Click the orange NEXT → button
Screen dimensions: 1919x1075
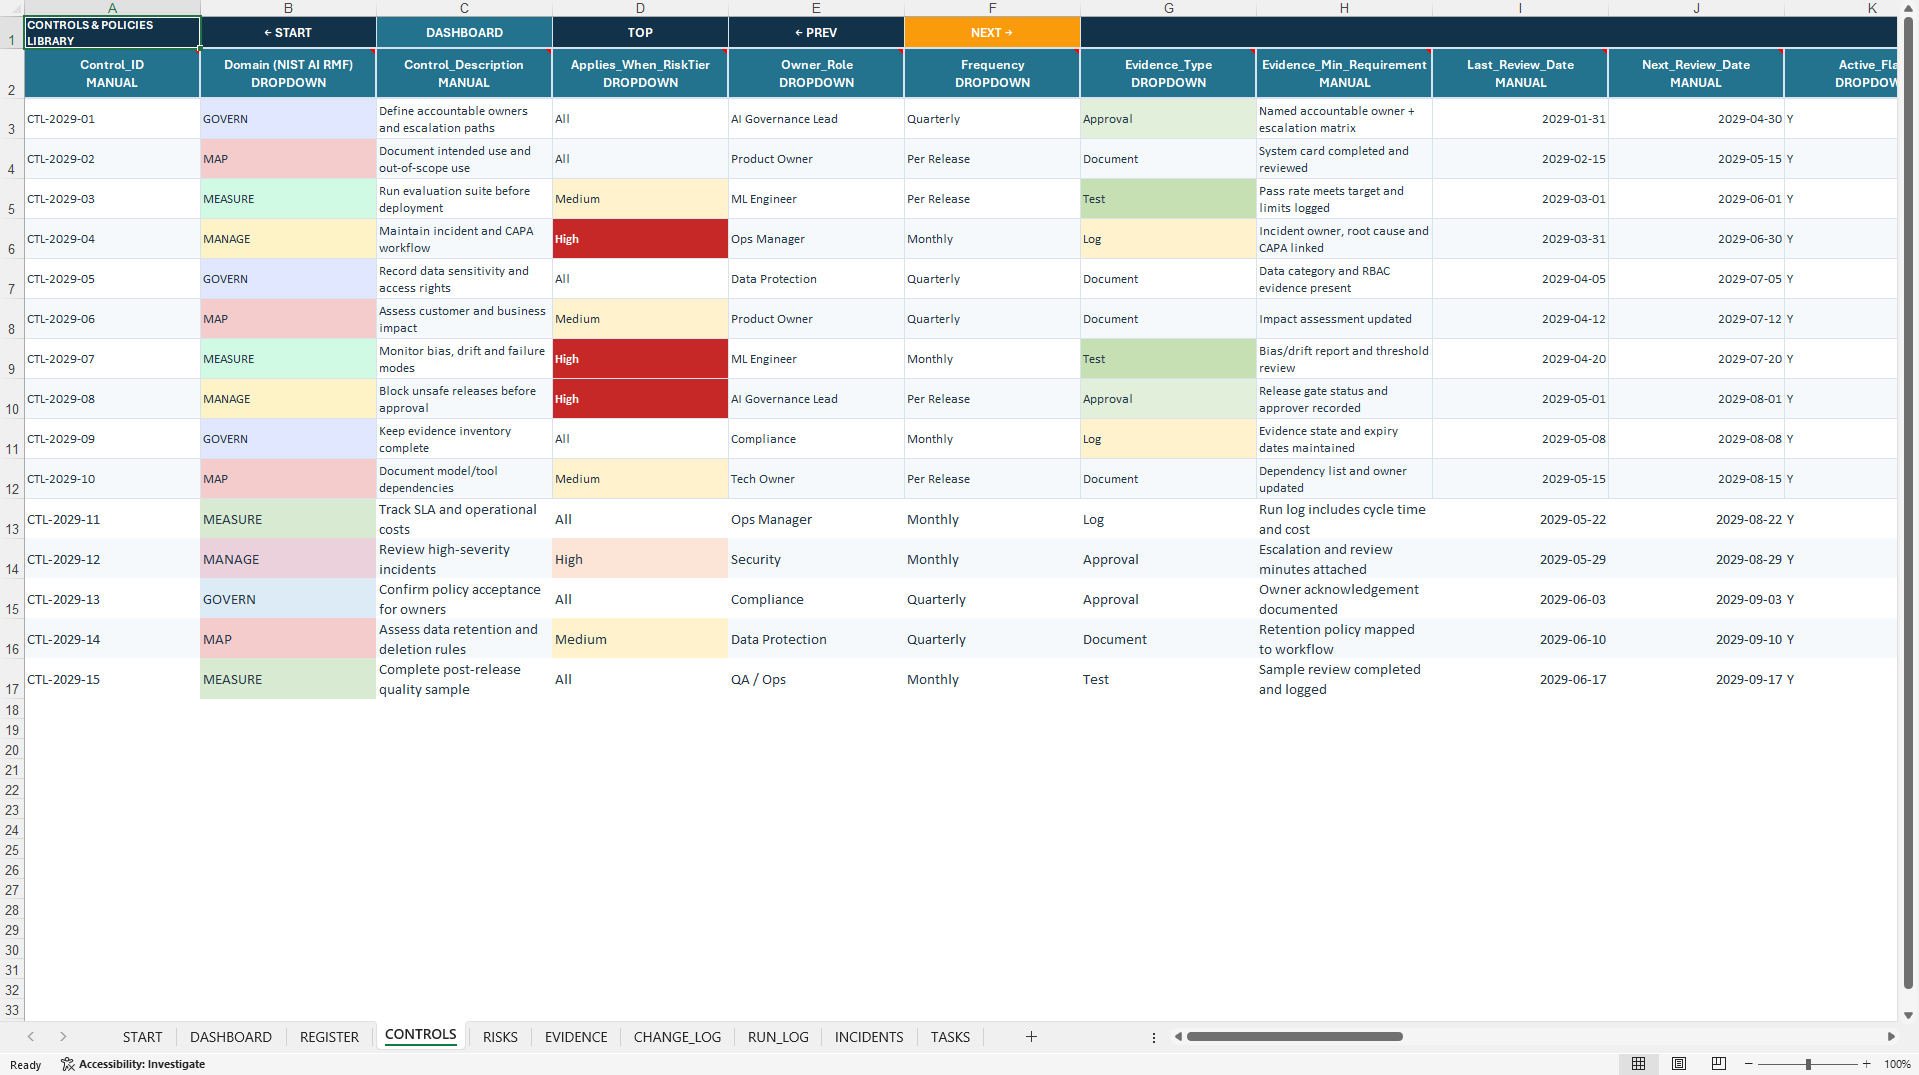click(992, 32)
